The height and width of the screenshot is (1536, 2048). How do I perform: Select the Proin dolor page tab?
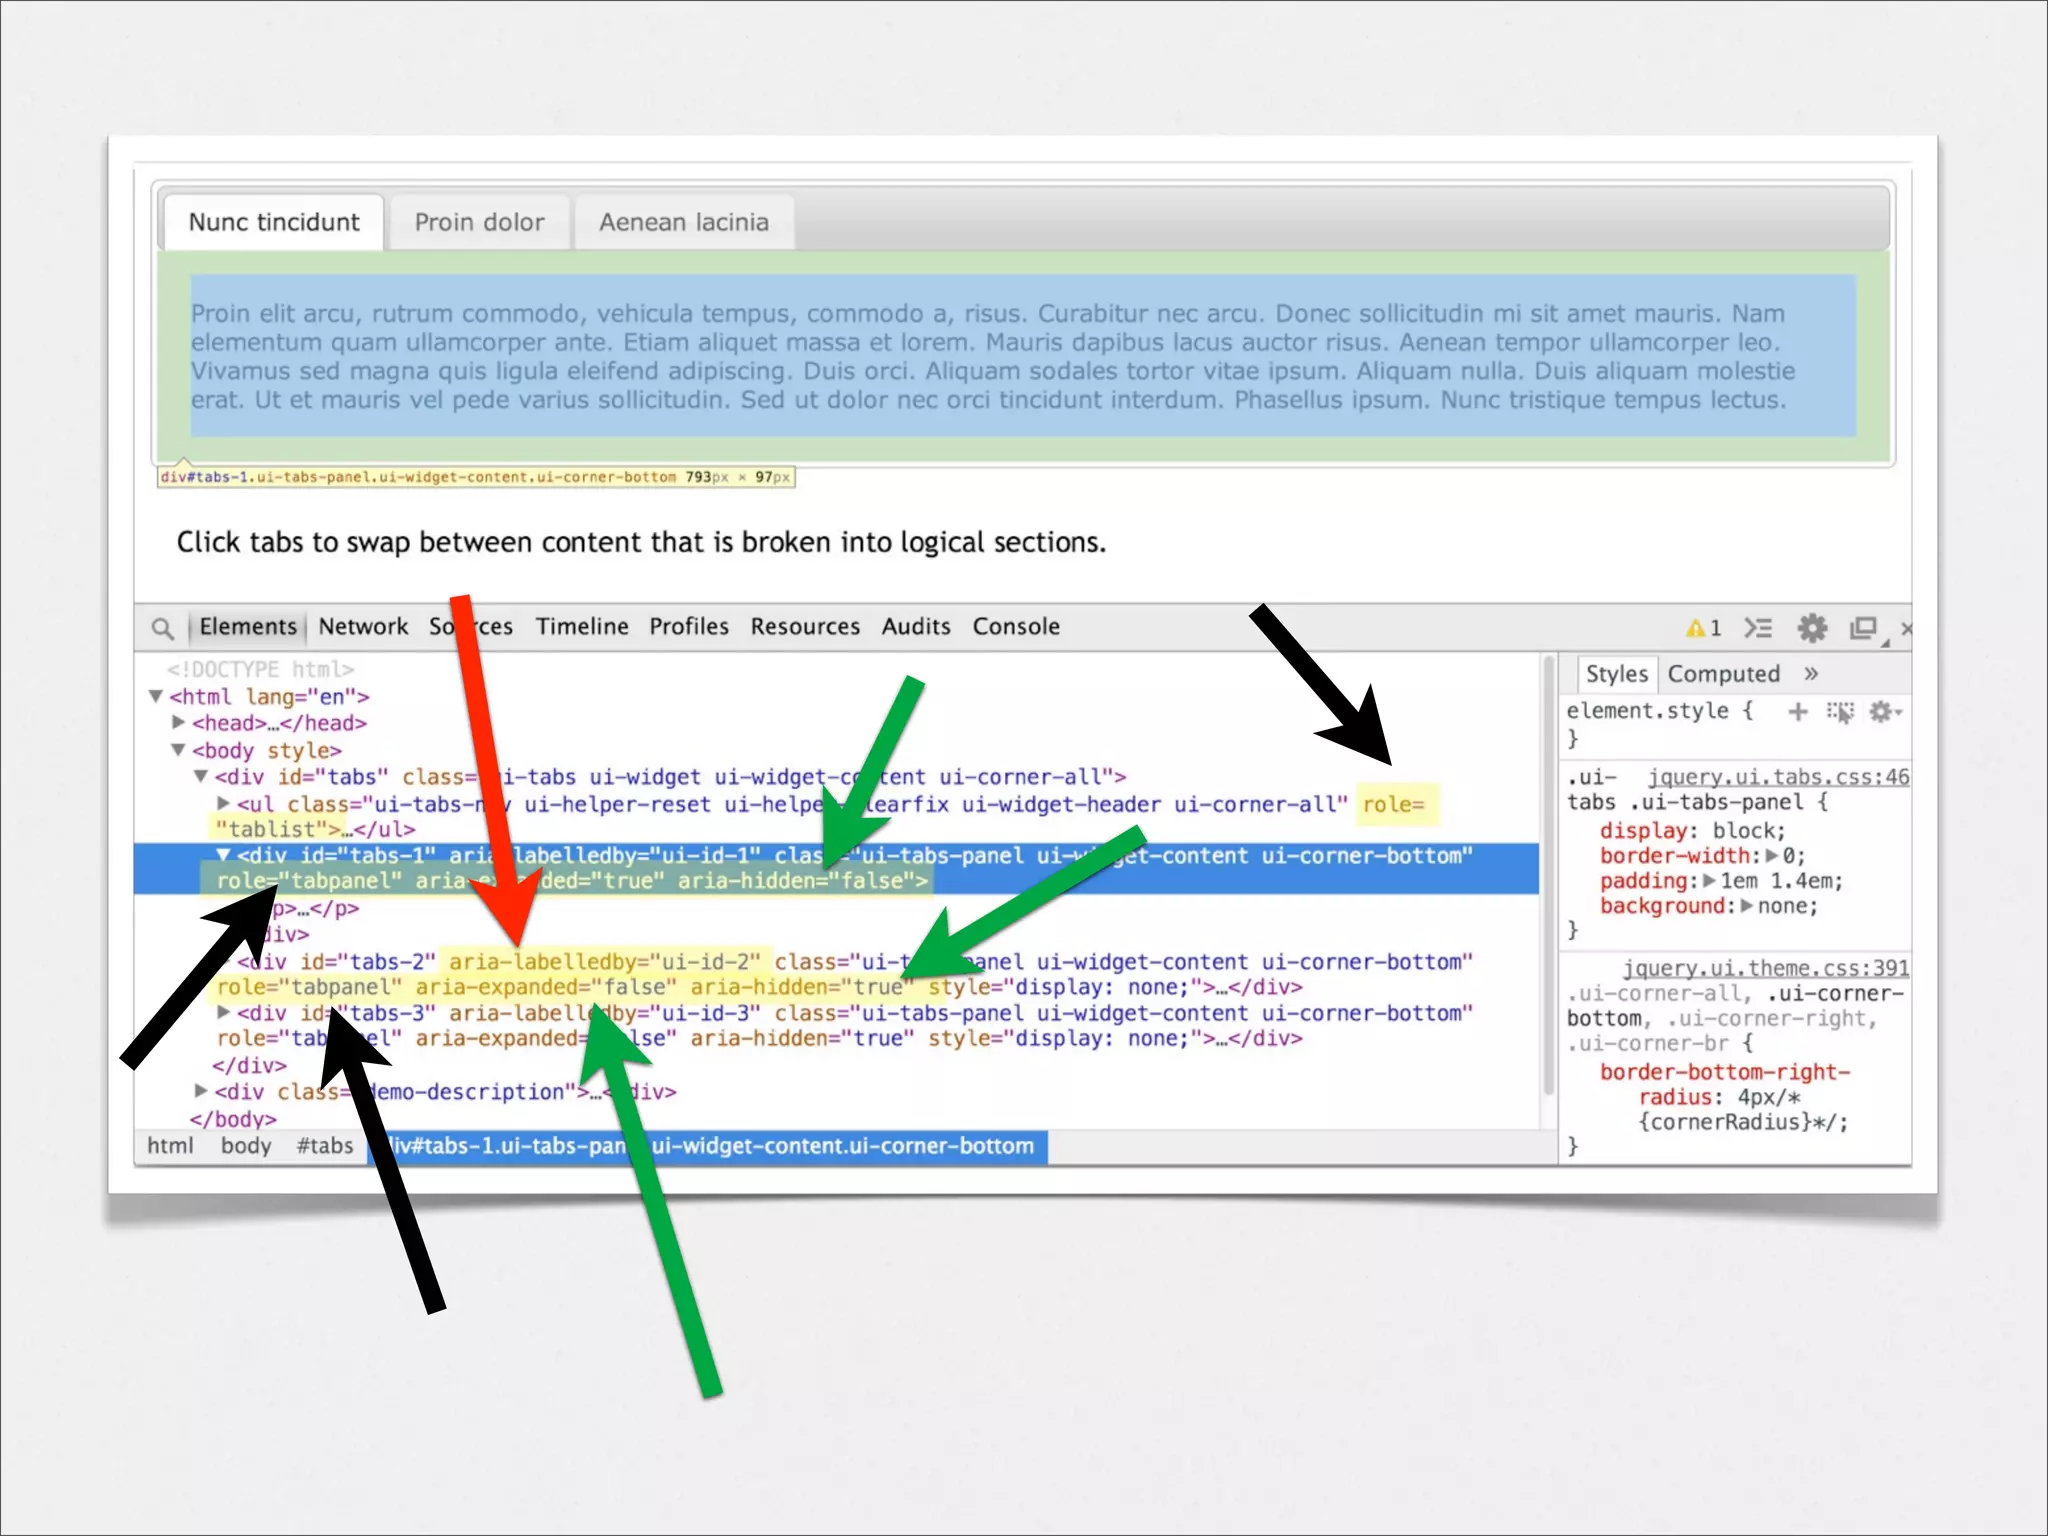pos(479,222)
